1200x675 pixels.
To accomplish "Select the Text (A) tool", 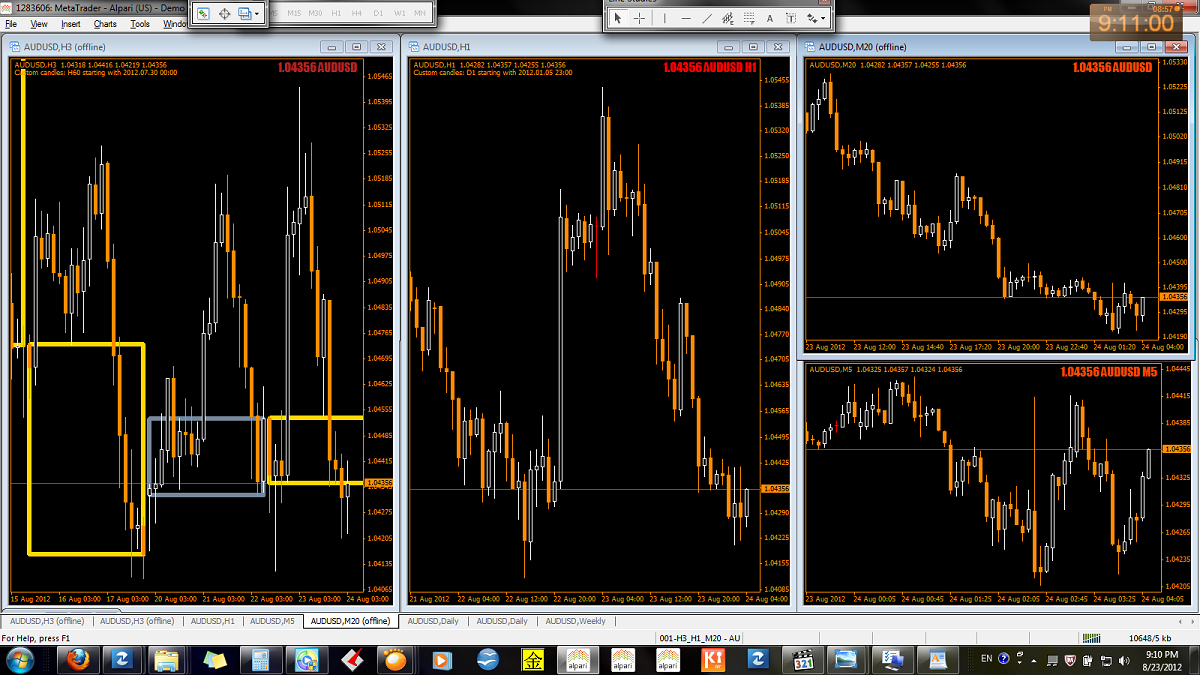I will click(x=770, y=18).
